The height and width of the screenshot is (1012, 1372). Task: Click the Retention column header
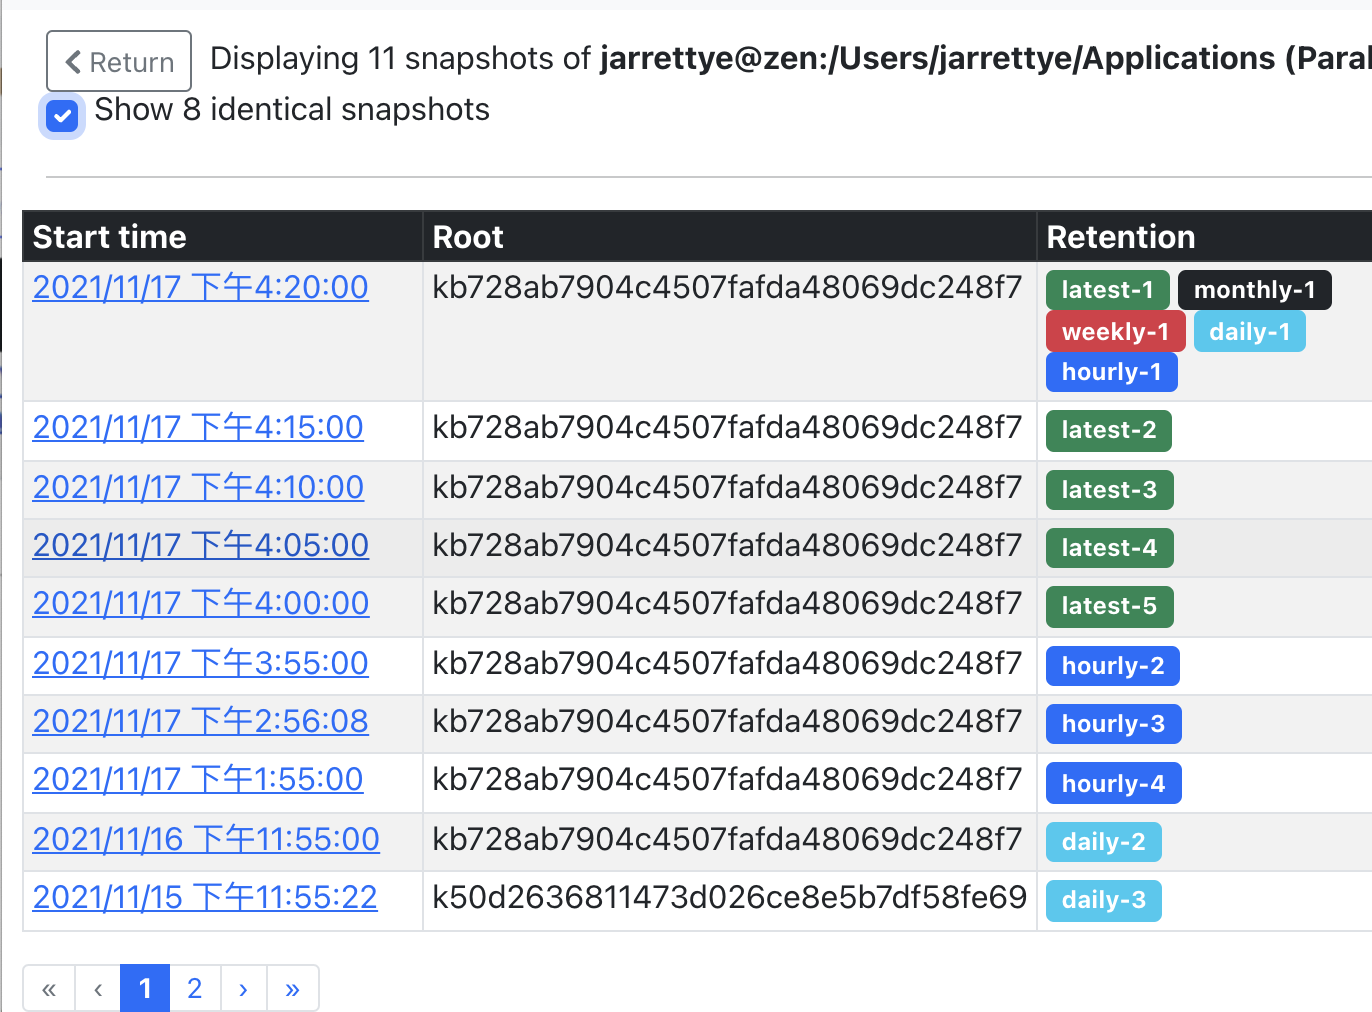pos(1120,237)
